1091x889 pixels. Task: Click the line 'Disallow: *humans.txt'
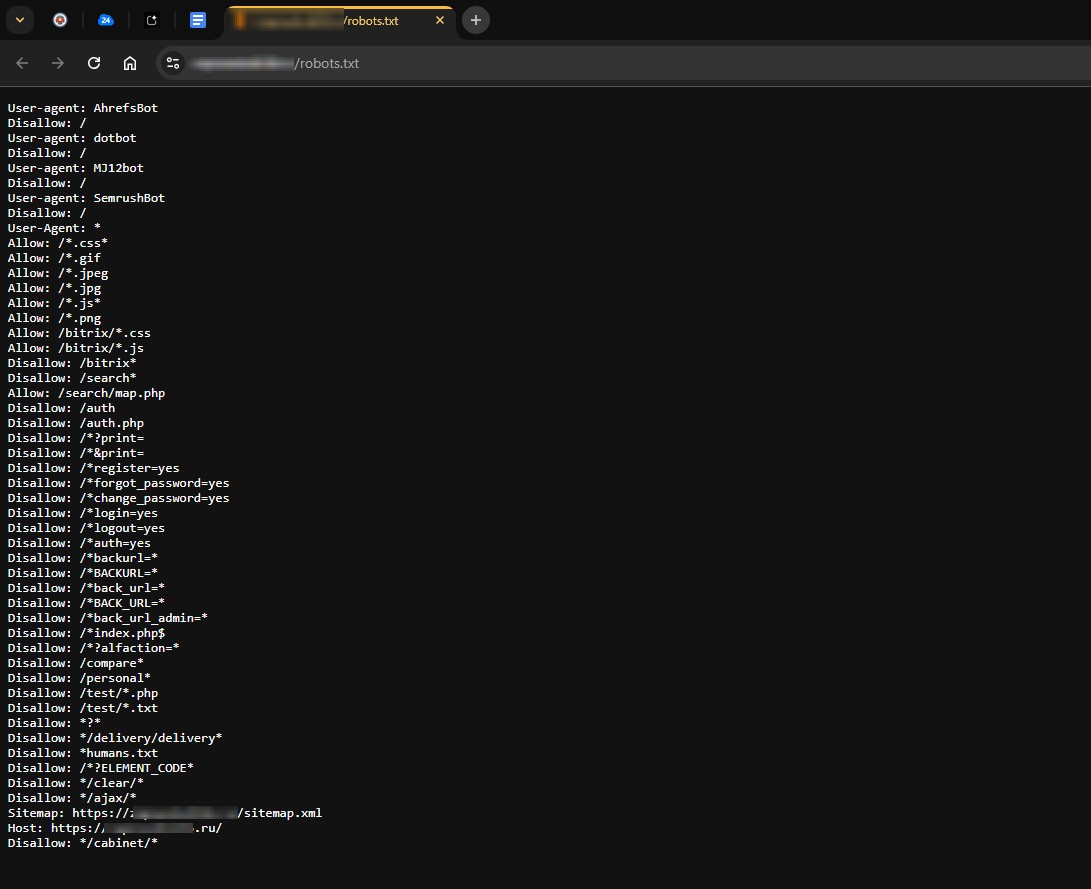pyautogui.click(x=83, y=753)
